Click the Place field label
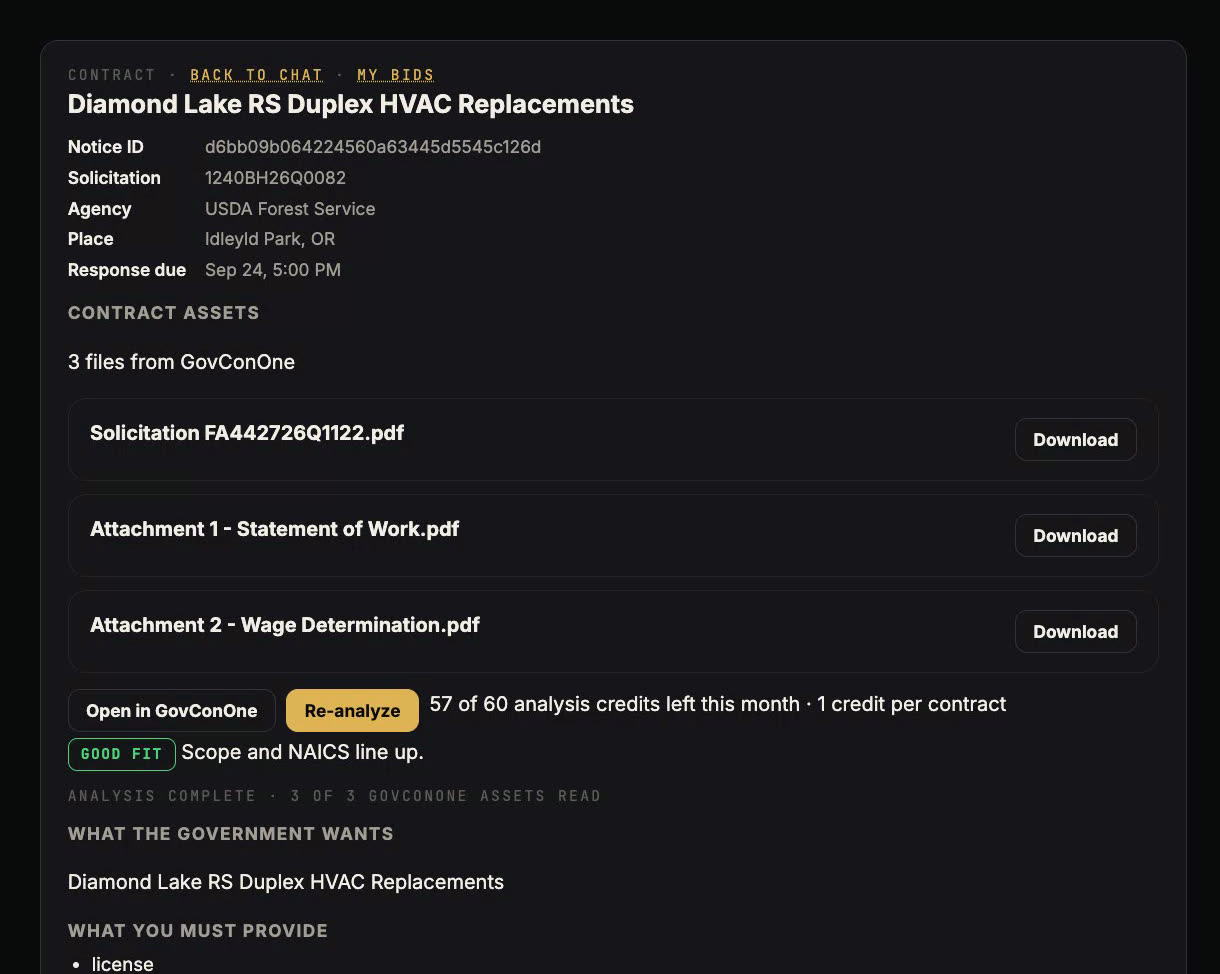Screen dimensions: 1220x974 coord(91,239)
